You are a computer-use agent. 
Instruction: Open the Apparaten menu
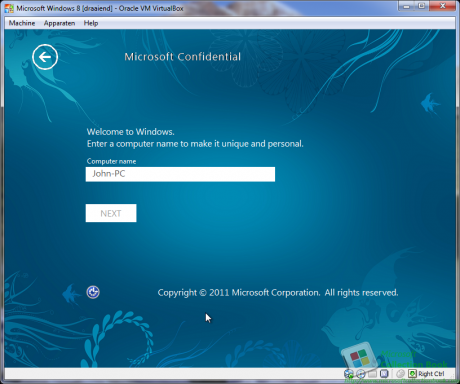click(x=59, y=23)
